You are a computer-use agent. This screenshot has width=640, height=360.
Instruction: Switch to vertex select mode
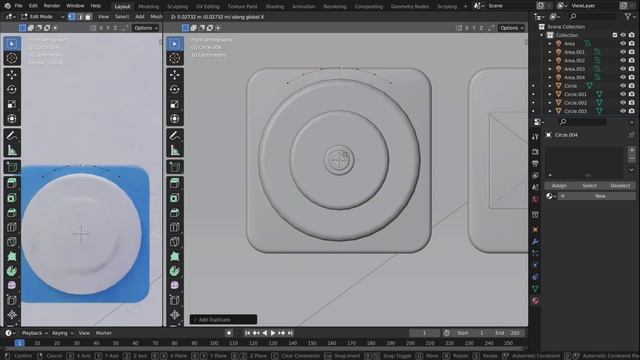coord(72,17)
